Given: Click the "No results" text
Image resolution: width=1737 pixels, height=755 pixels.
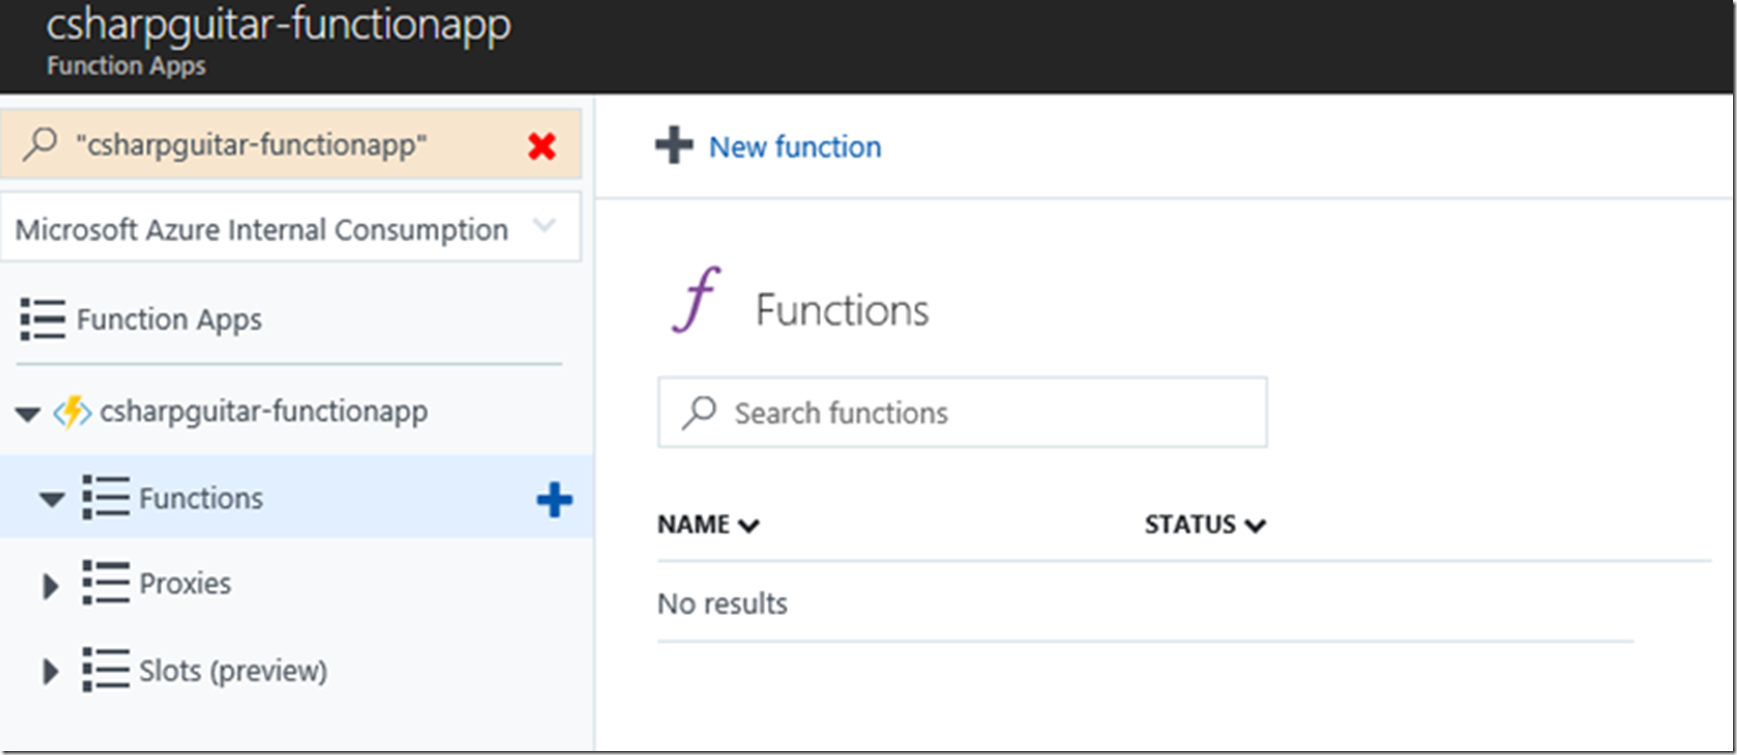Looking at the screenshot, I should 722,604.
